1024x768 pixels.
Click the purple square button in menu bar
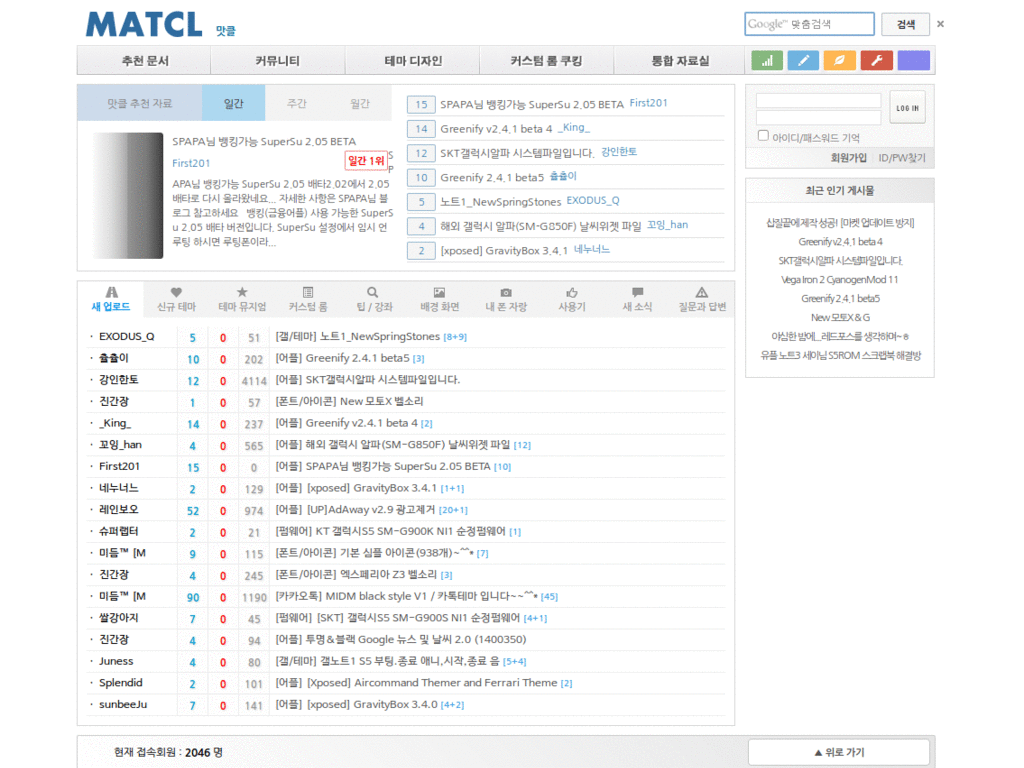[914, 61]
